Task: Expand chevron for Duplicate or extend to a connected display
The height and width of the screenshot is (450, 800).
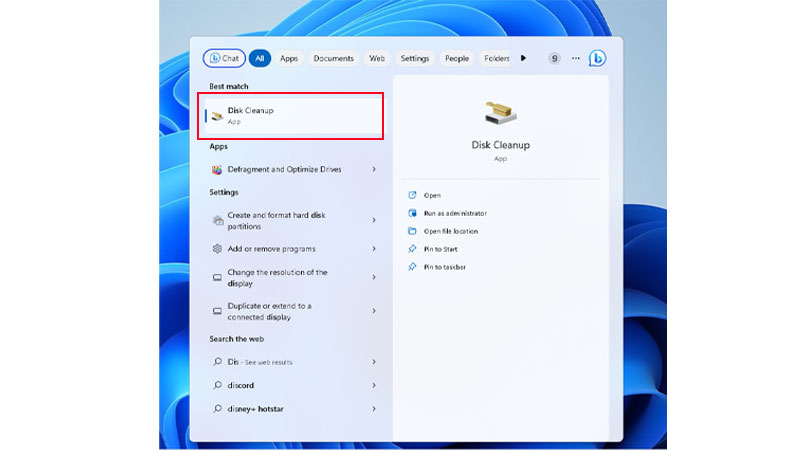Action: [x=374, y=311]
